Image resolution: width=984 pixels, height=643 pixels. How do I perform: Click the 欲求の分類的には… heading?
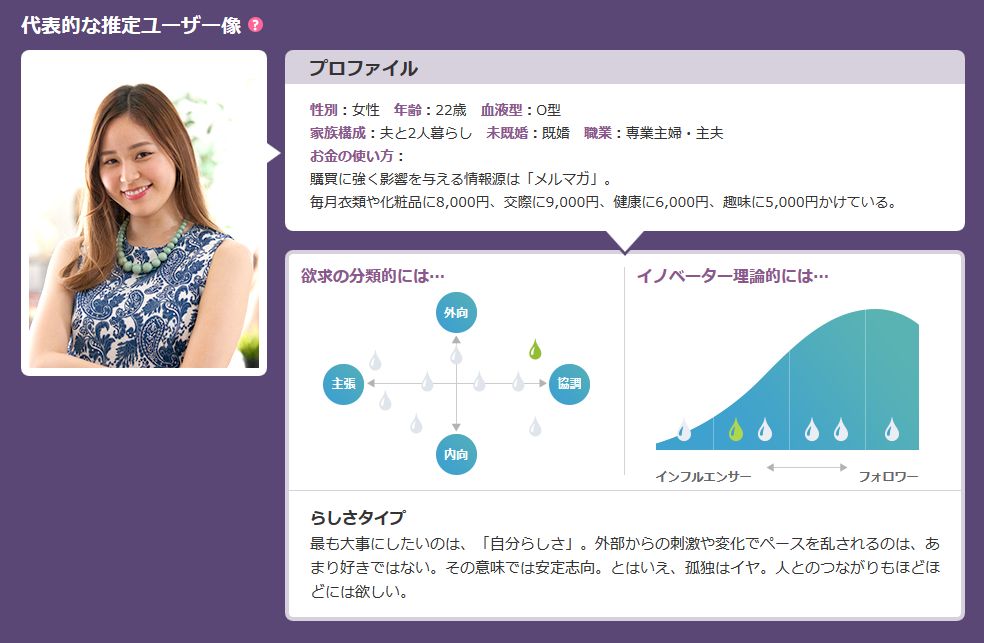tap(373, 276)
